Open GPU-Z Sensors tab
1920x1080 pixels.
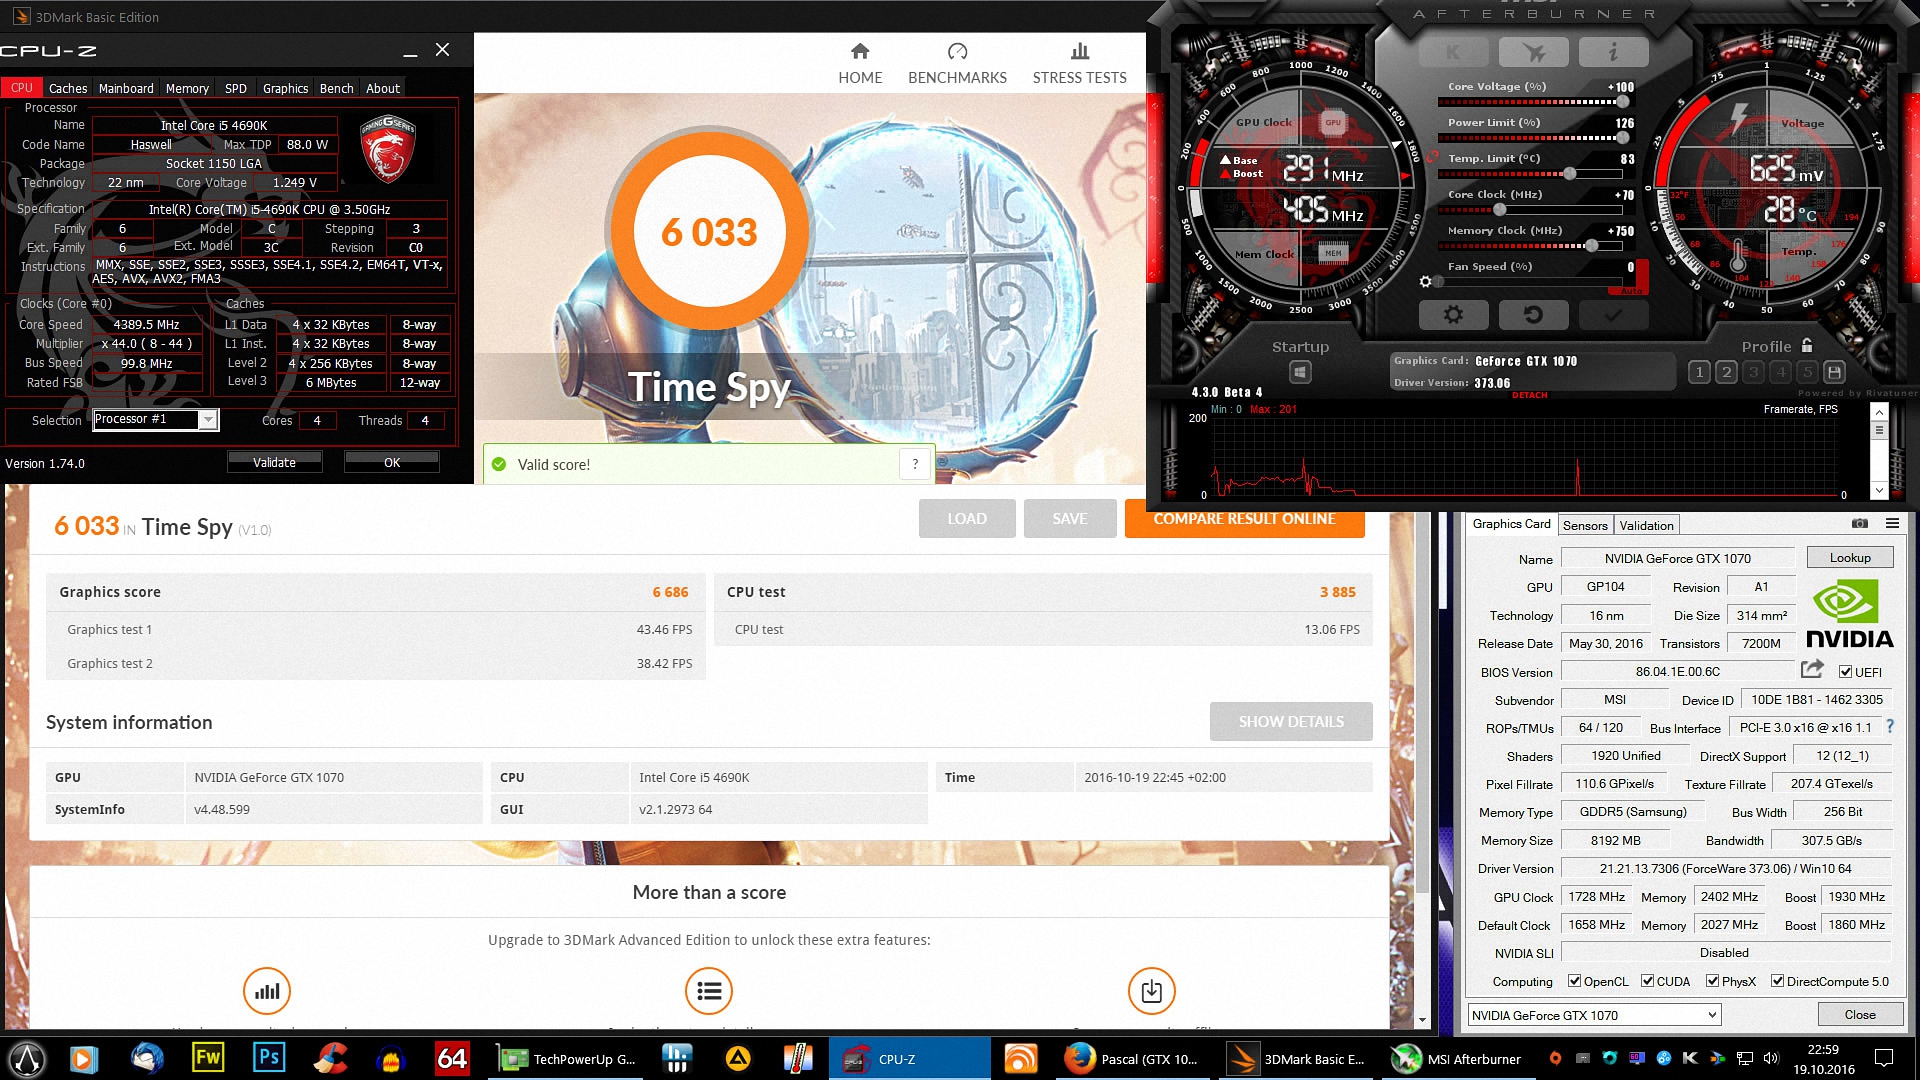pos(1585,525)
